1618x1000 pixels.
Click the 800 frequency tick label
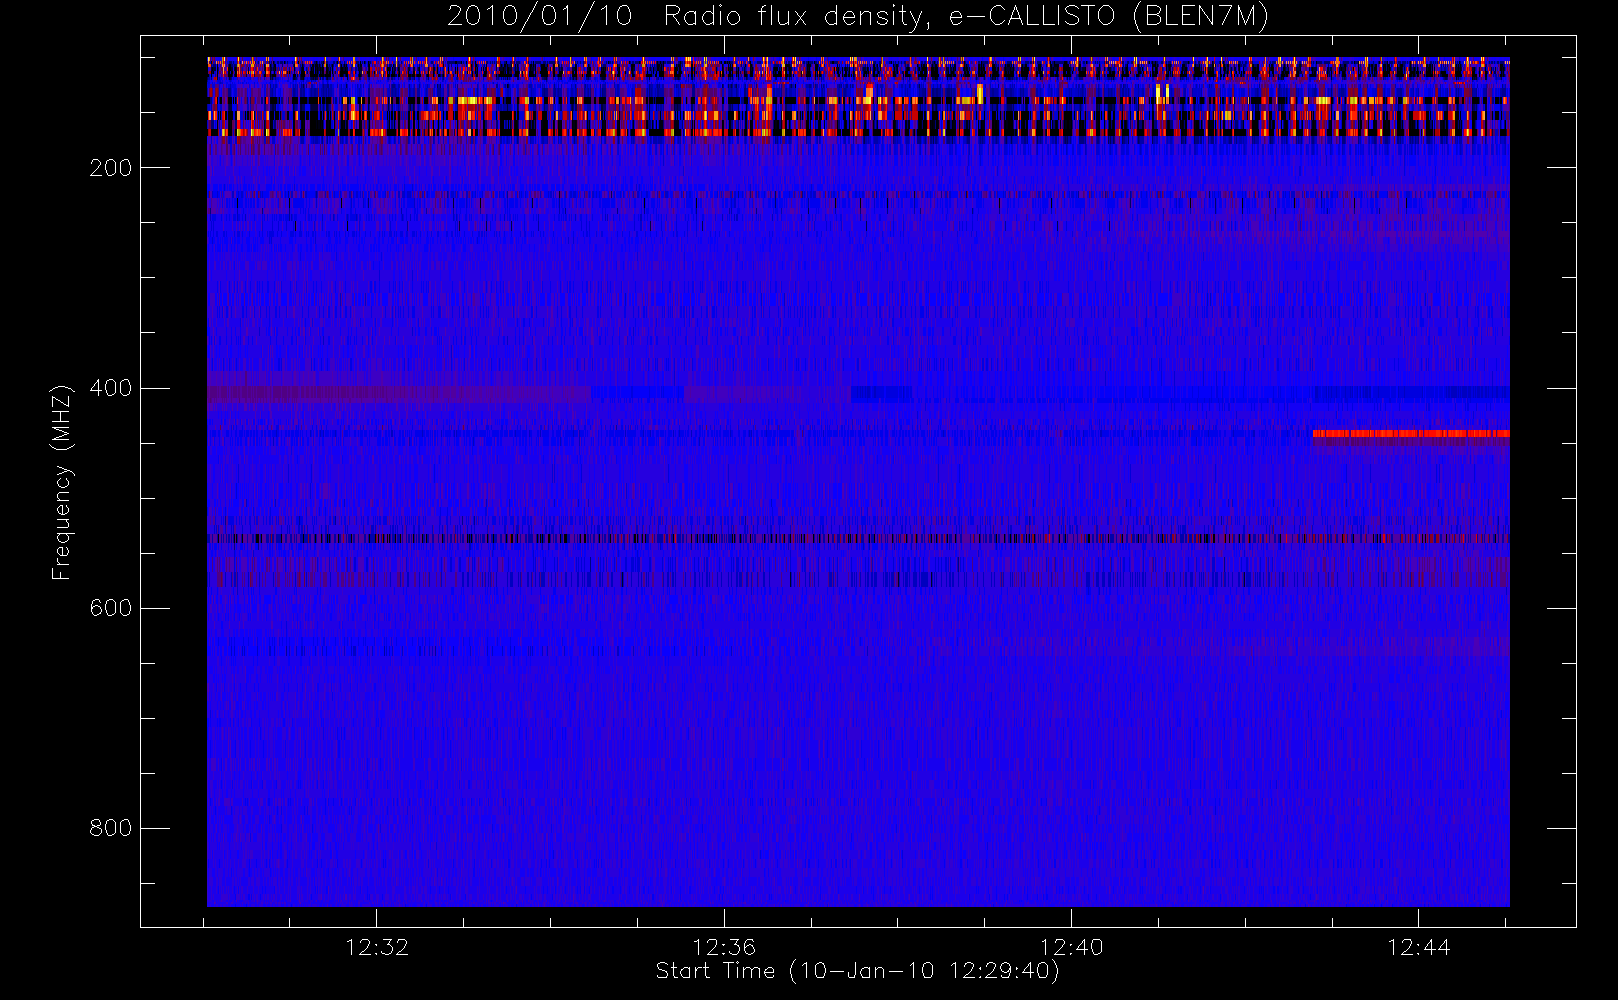coord(111,828)
